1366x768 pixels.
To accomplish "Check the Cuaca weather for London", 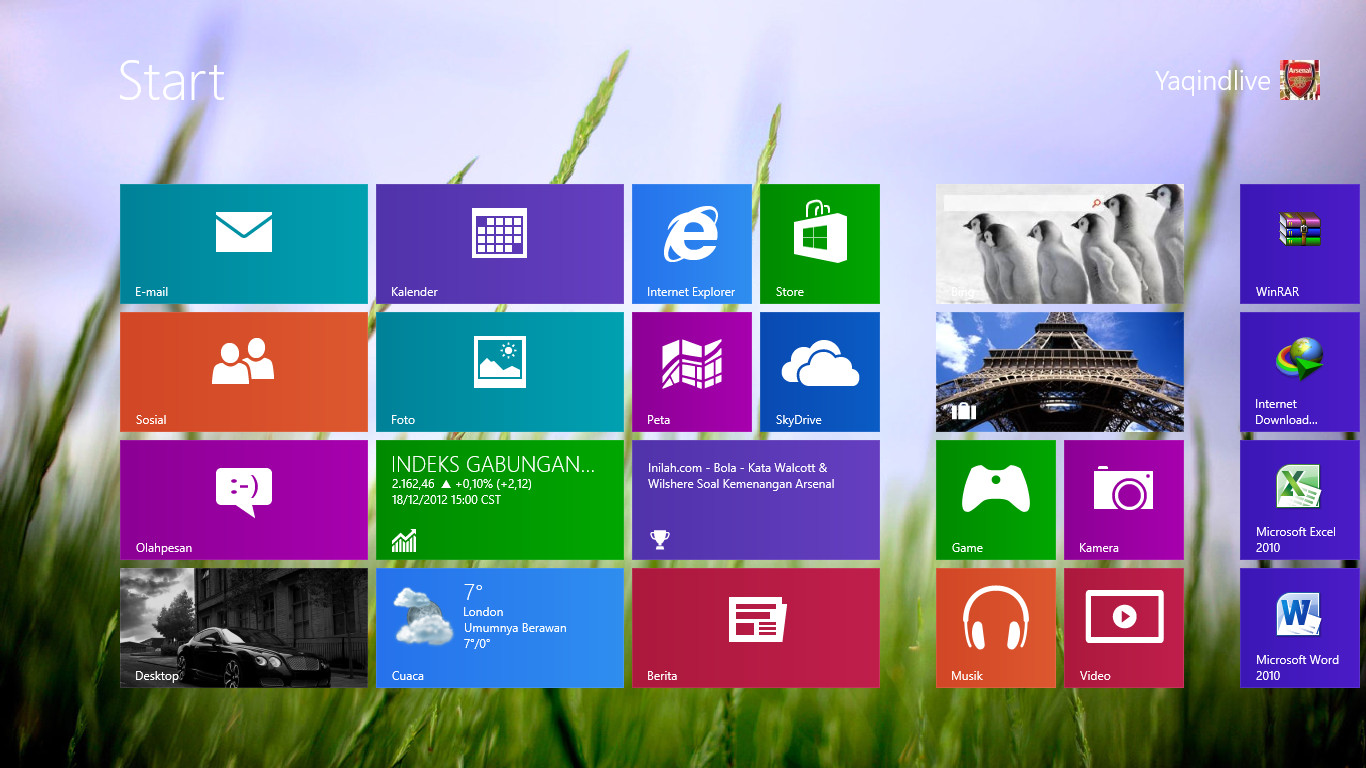I will point(500,628).
